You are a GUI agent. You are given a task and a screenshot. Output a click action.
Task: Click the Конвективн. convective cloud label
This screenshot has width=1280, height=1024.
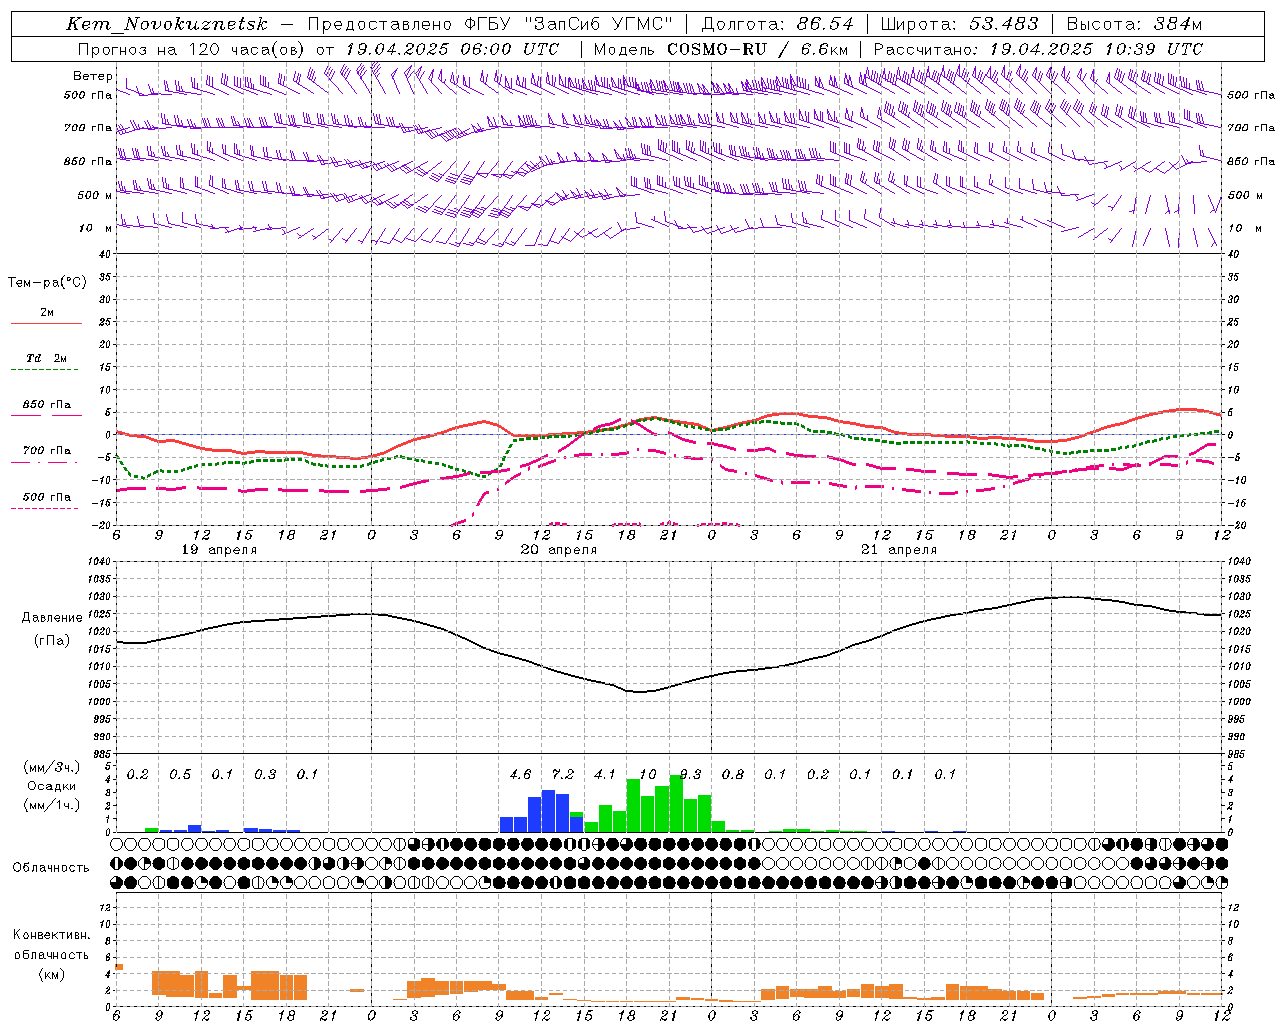(x=51, y=935)
